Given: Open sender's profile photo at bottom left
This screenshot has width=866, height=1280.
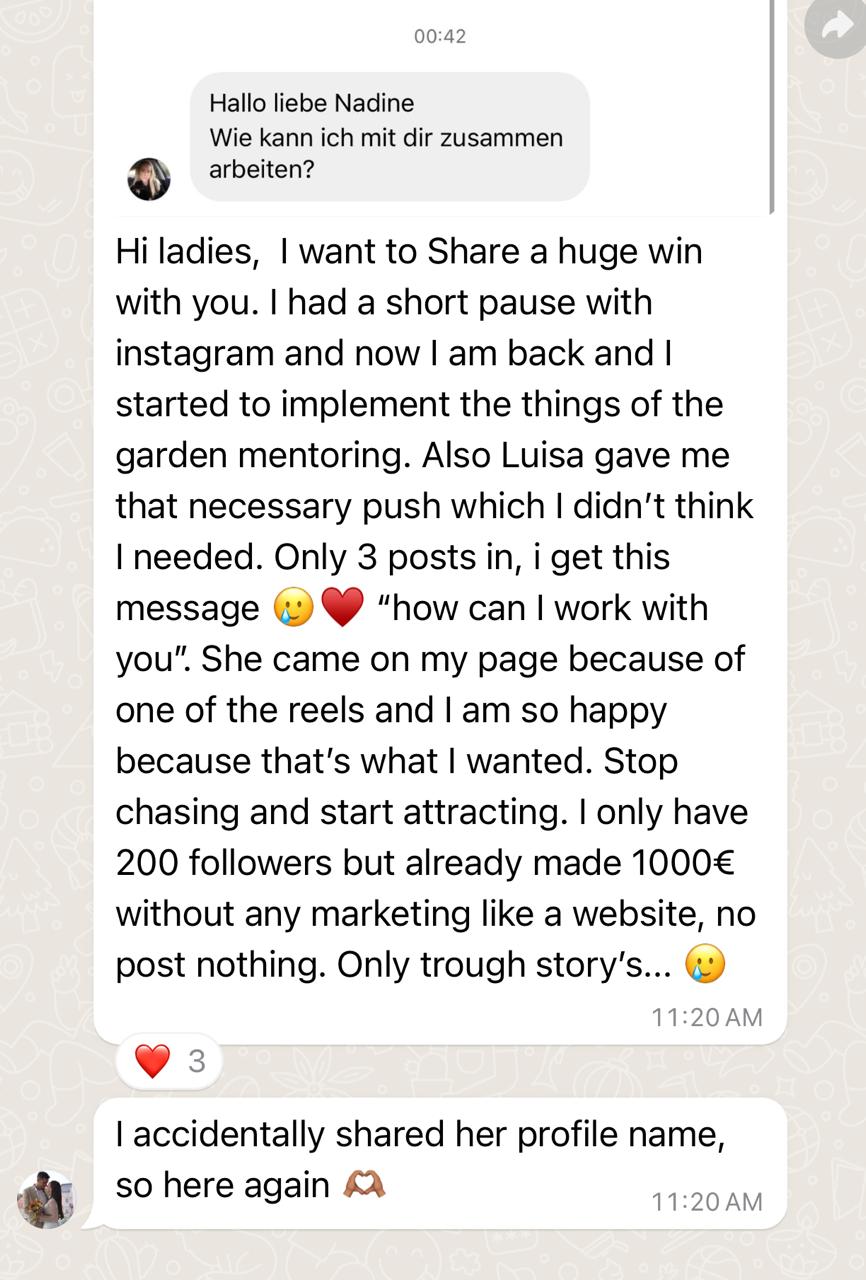Looking at the screenshot, I should point(45,1198).
